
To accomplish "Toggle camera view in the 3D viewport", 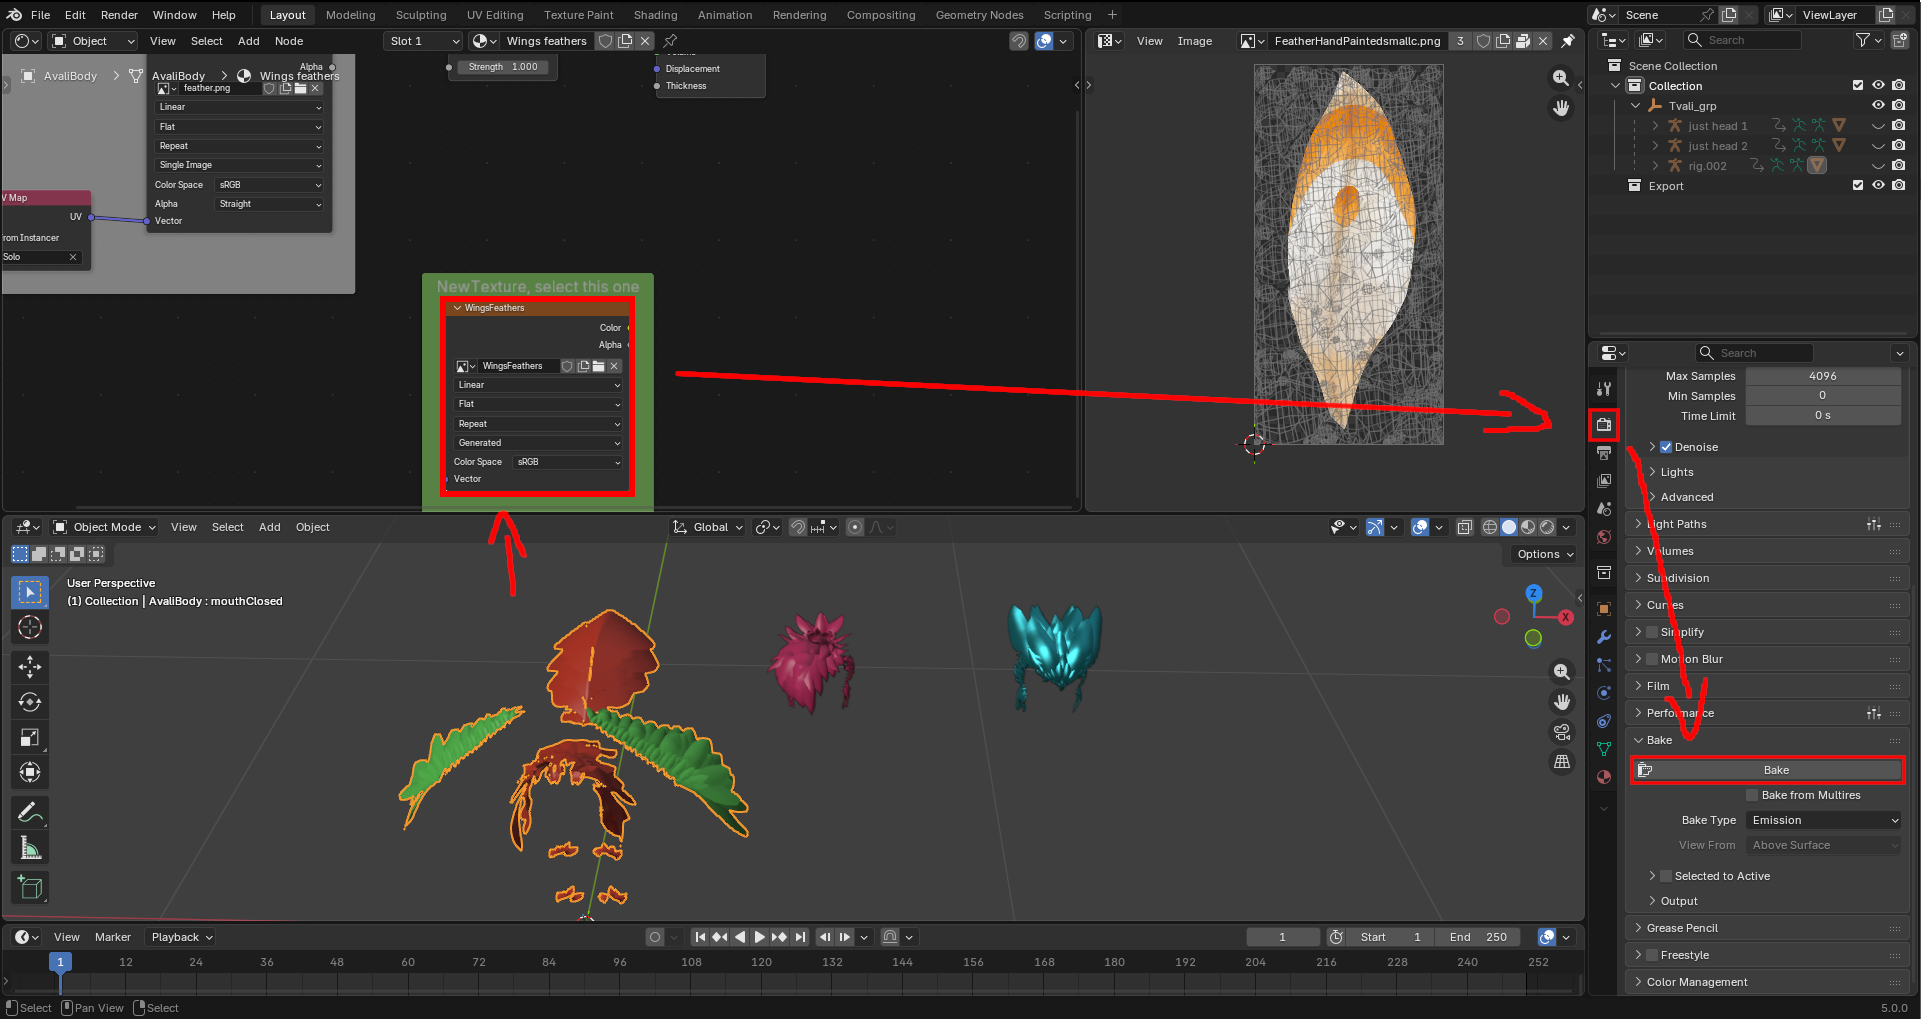I will pyautogui.click(x=1561, y=732).
